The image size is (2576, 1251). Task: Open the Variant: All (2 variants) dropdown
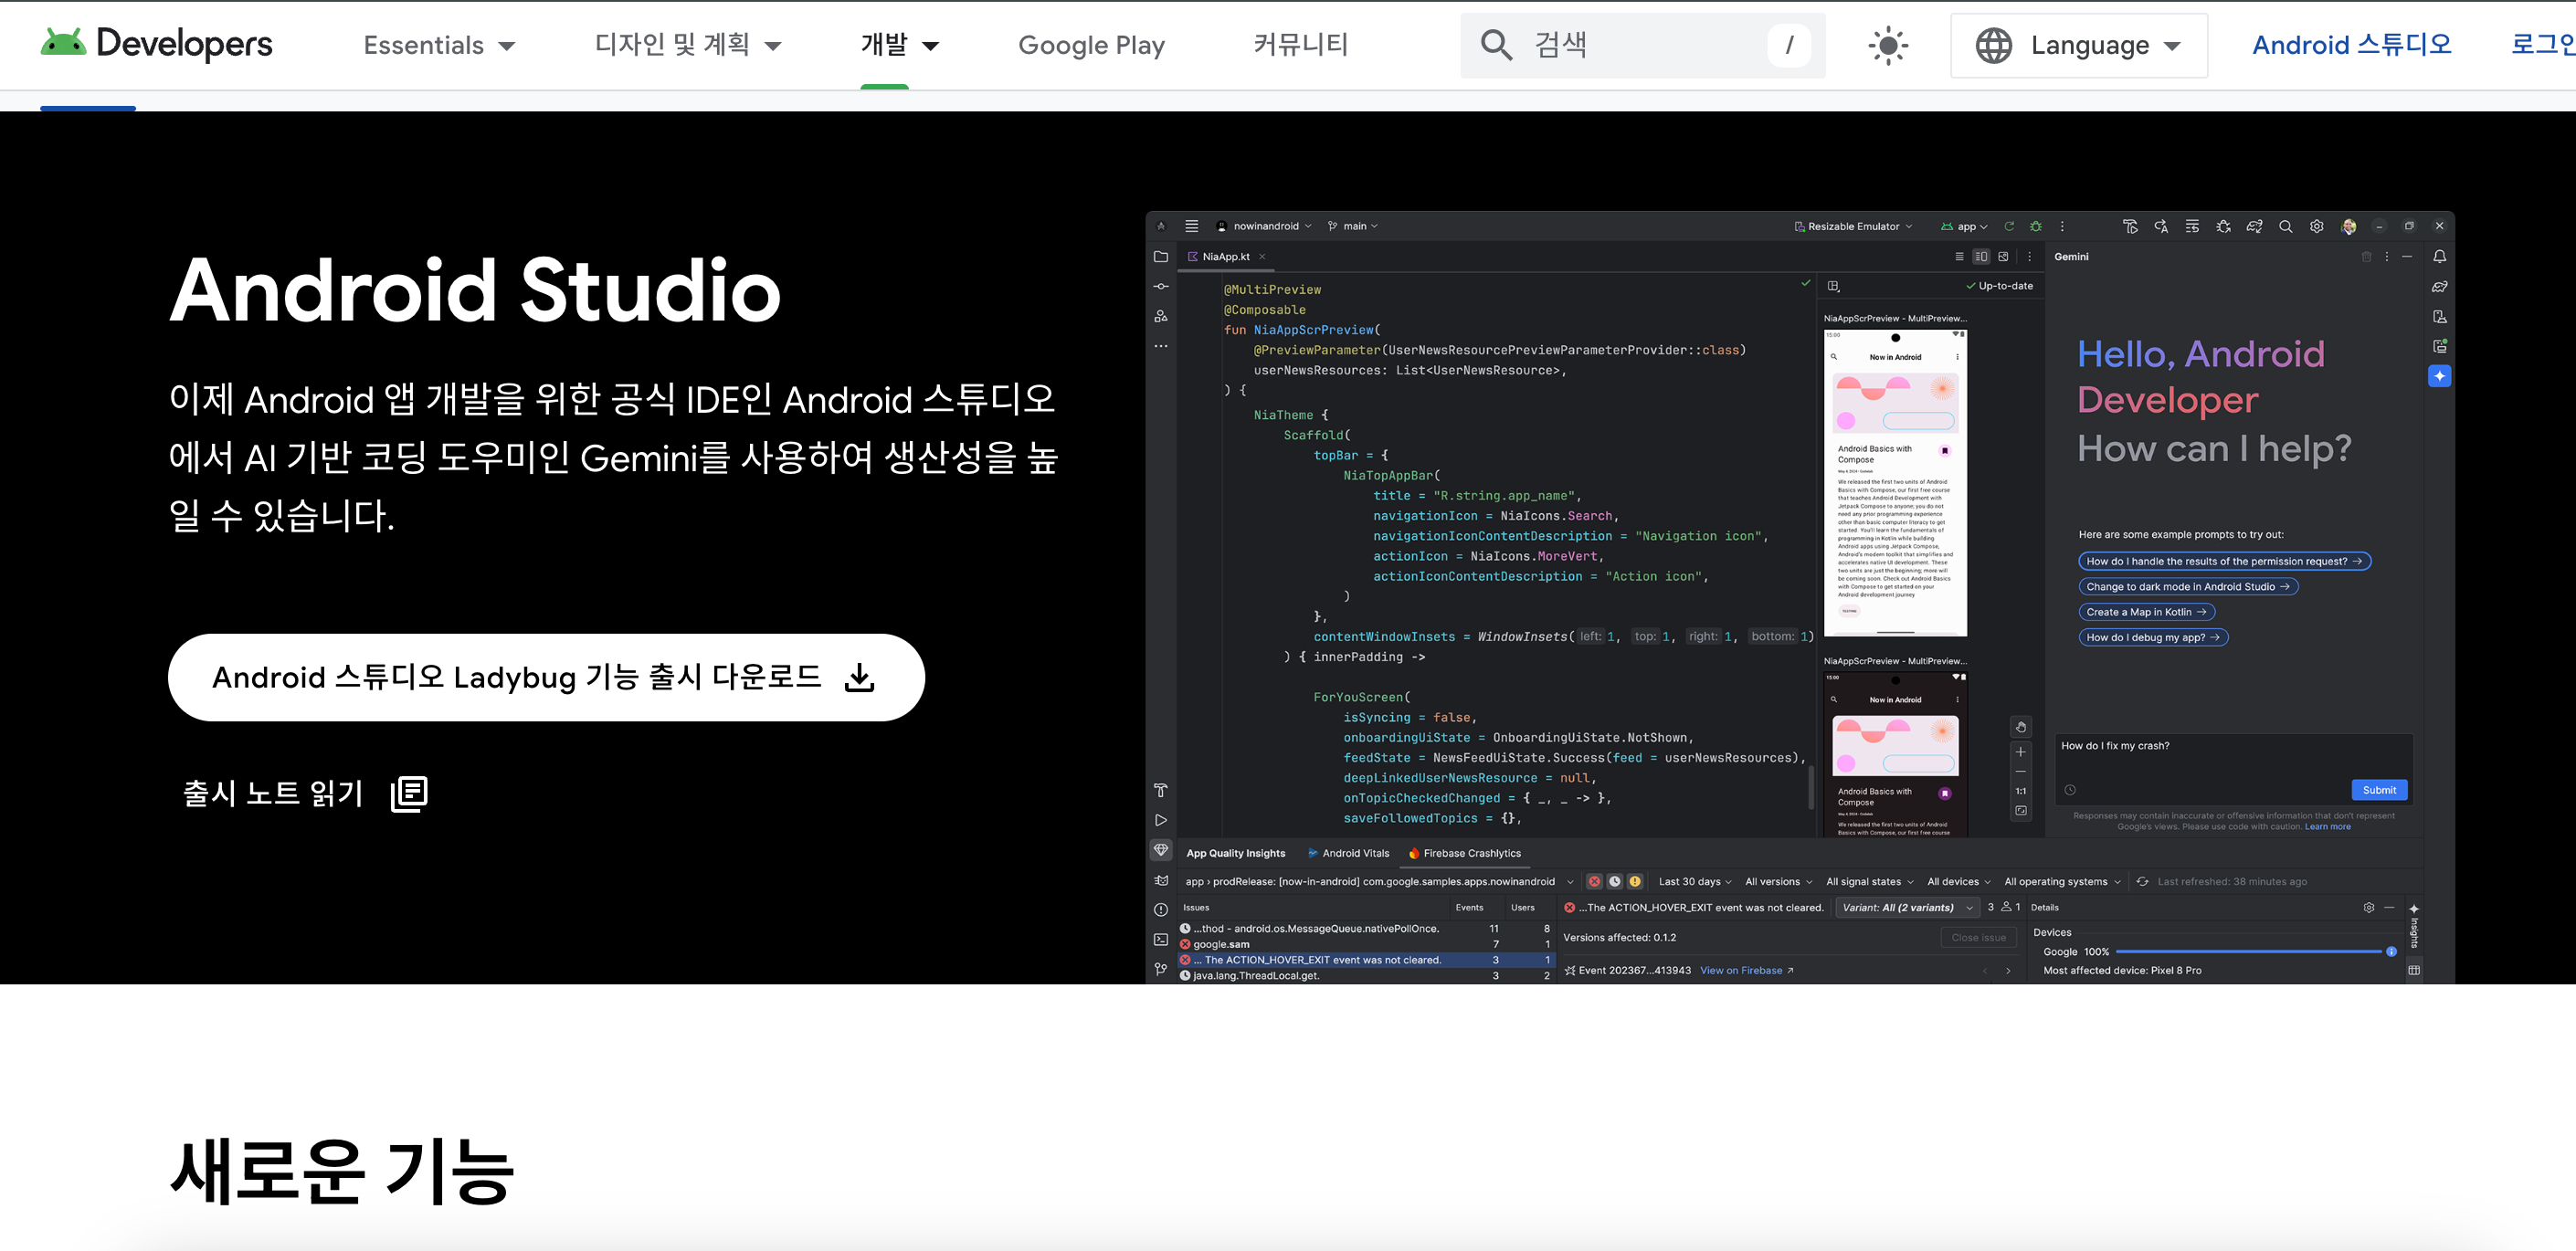pyautogui.click(x=1907, y=908)
